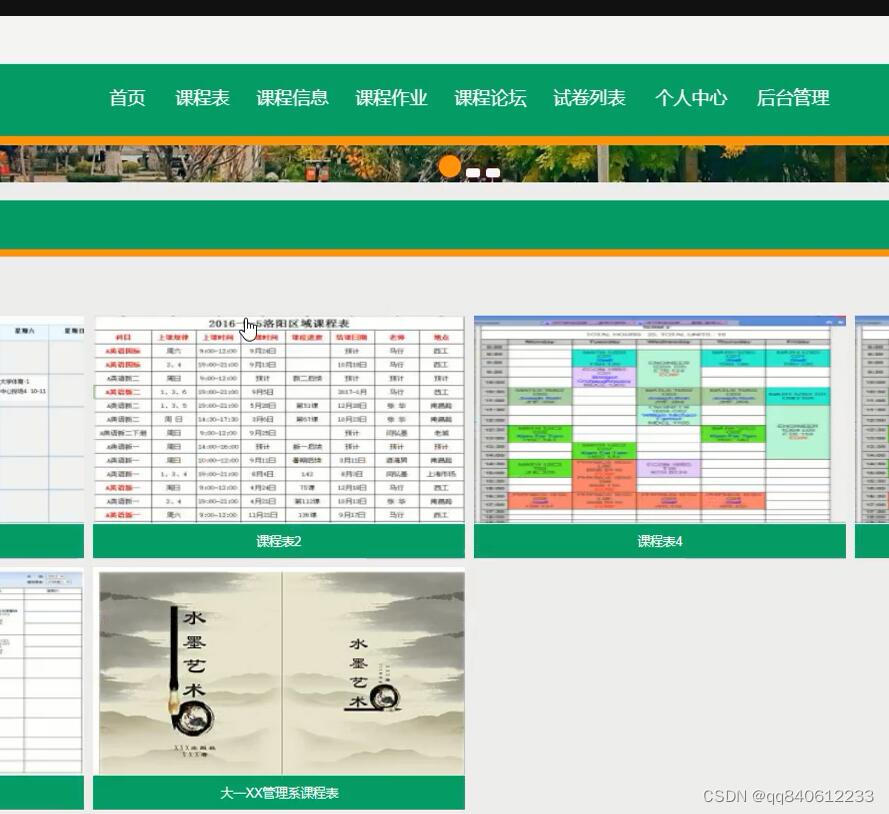Viewport: 889px width, 814px height.
Task: Switch to the third carousel slide indicator
Action: (494, 172)
